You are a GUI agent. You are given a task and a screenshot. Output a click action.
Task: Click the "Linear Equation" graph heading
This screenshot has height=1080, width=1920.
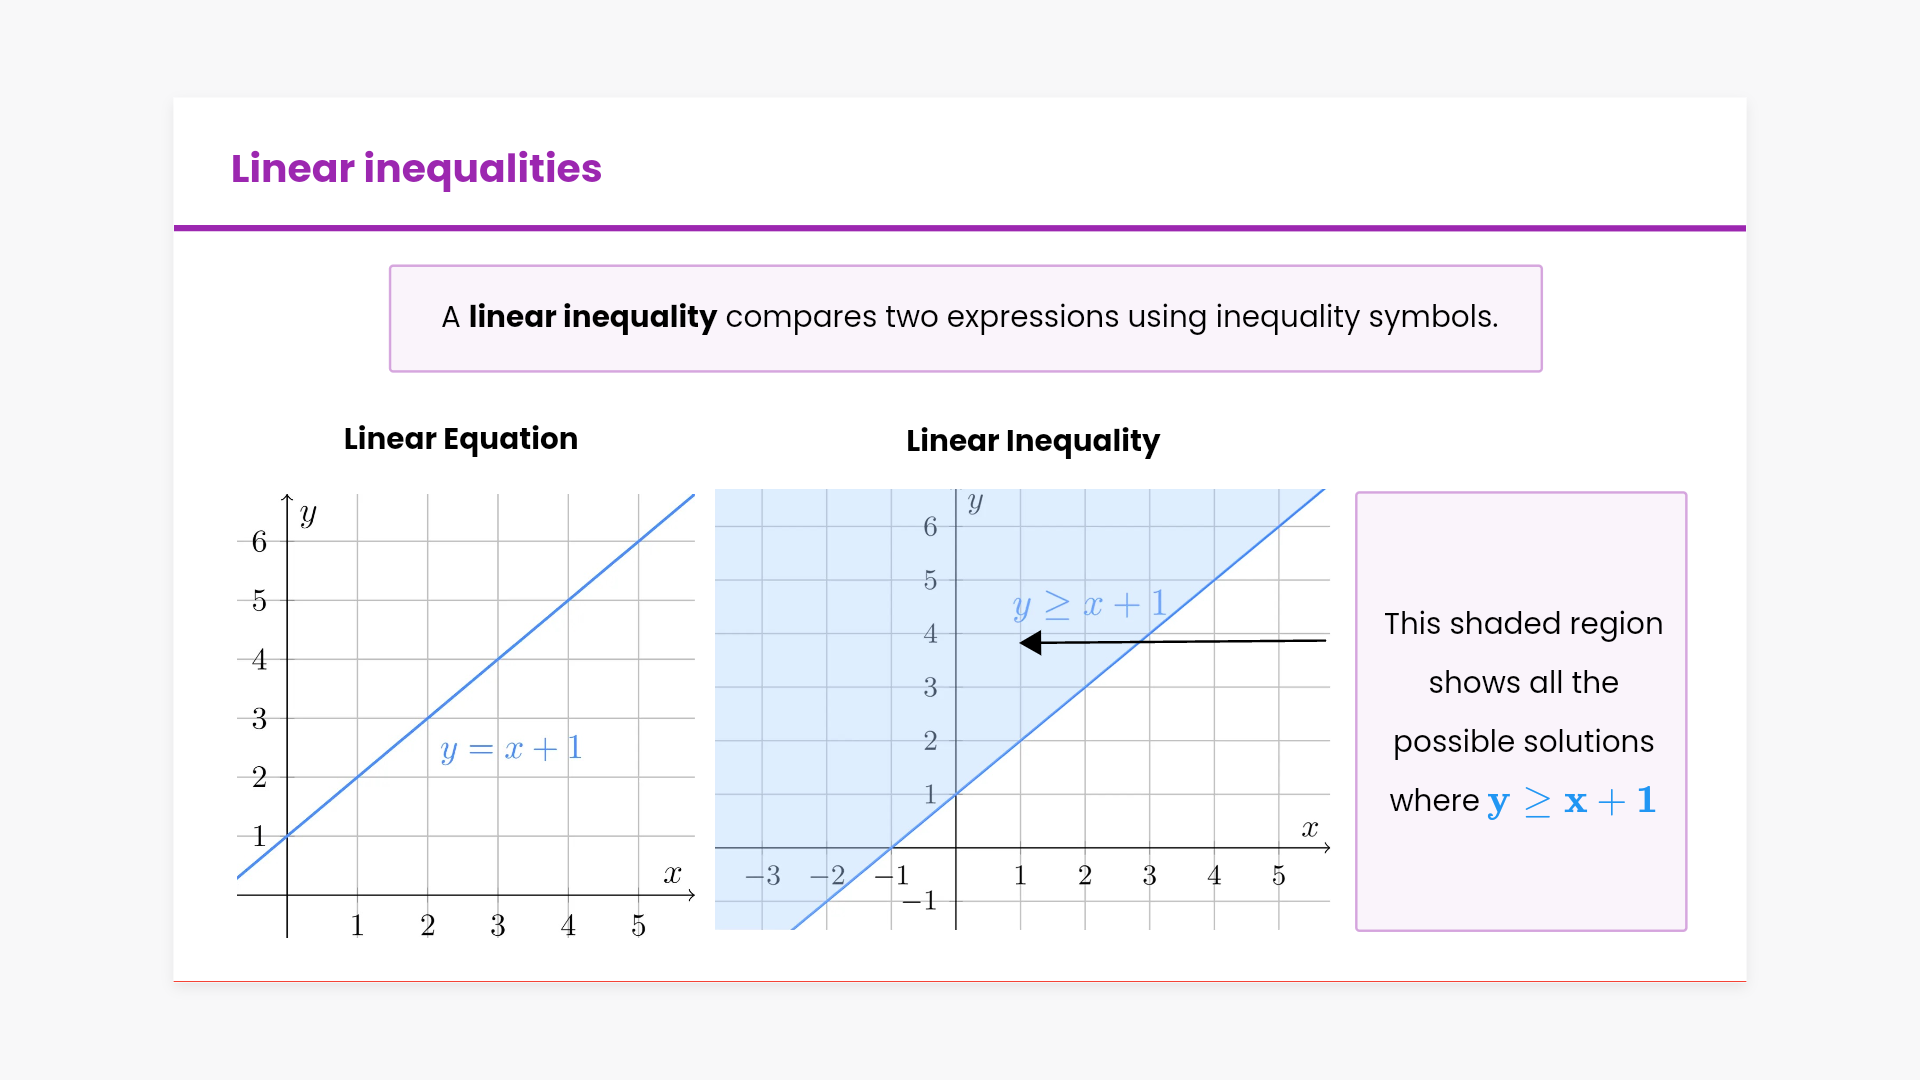[460, 439]
